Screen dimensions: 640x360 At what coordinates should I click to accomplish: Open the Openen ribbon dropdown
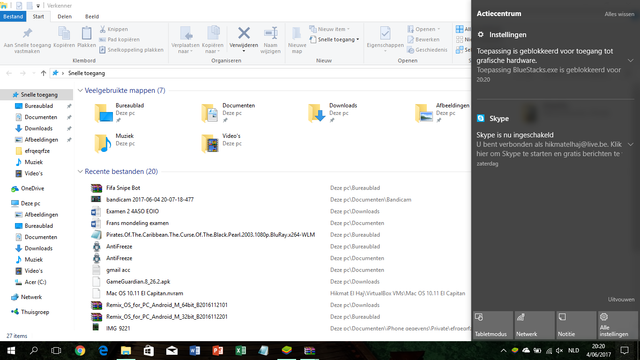click(x=424, y=29)
